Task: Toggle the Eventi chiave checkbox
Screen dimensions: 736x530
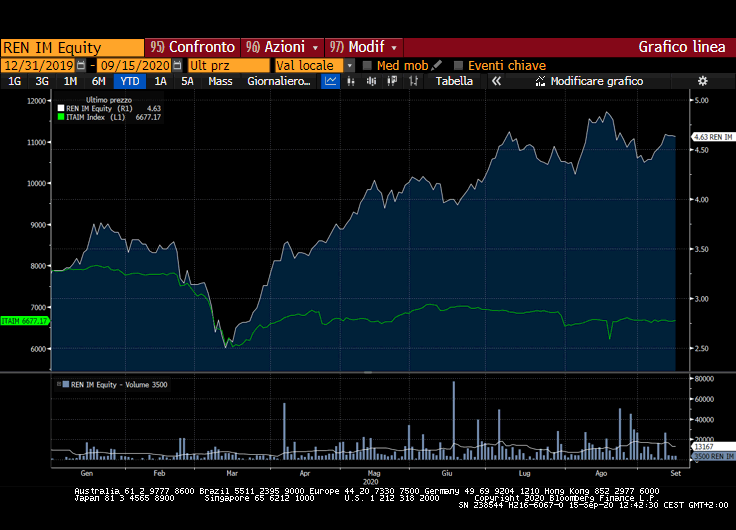Action: point(459,65)
